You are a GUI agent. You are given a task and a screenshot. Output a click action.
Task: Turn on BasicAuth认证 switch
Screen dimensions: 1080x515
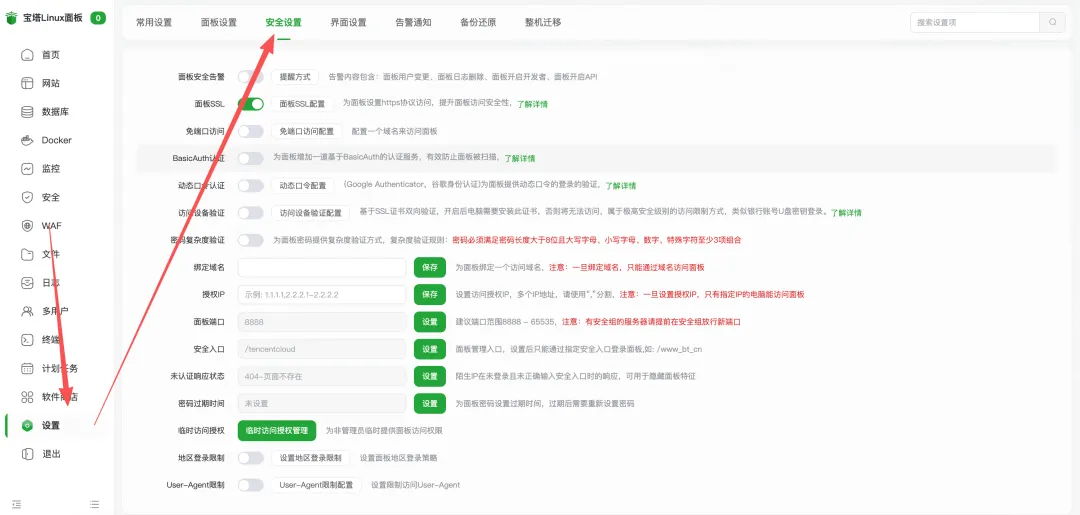(x=250, y=158)
